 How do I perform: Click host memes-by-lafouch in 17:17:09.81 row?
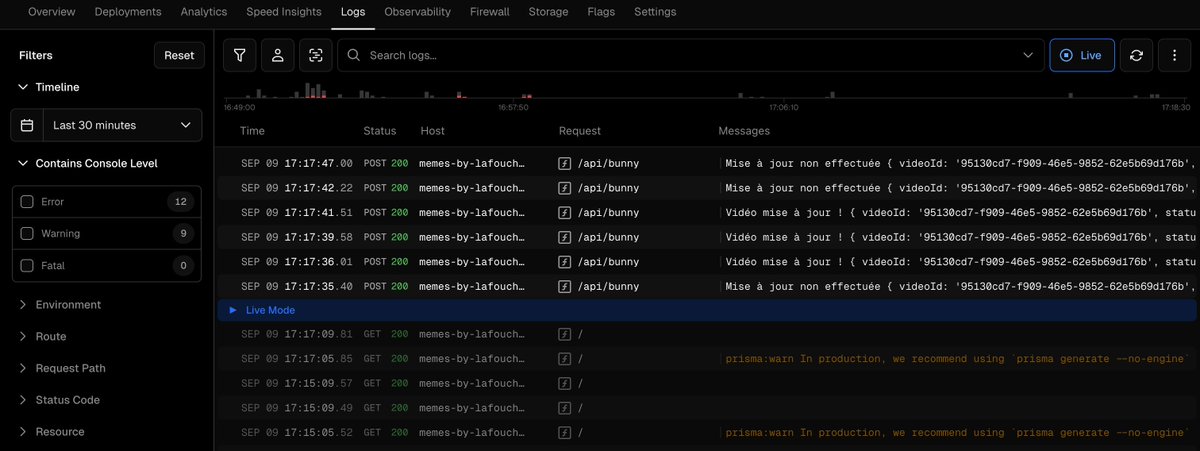(x=472, y=334)
